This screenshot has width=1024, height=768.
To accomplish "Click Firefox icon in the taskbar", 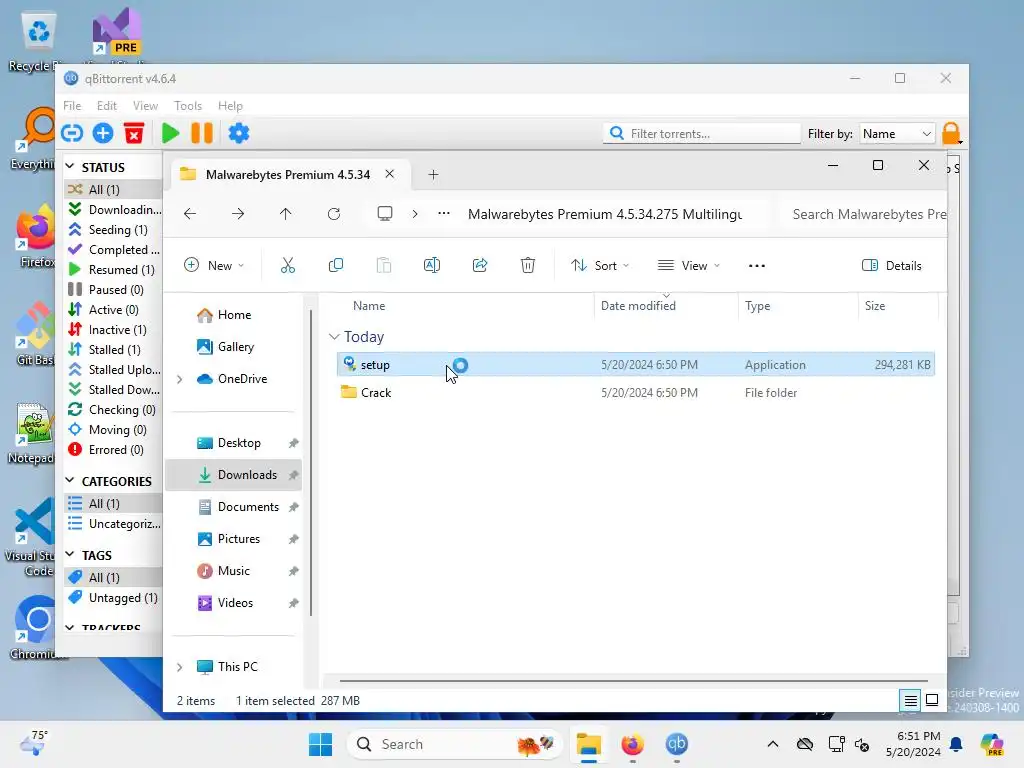I will pos(632,744).
